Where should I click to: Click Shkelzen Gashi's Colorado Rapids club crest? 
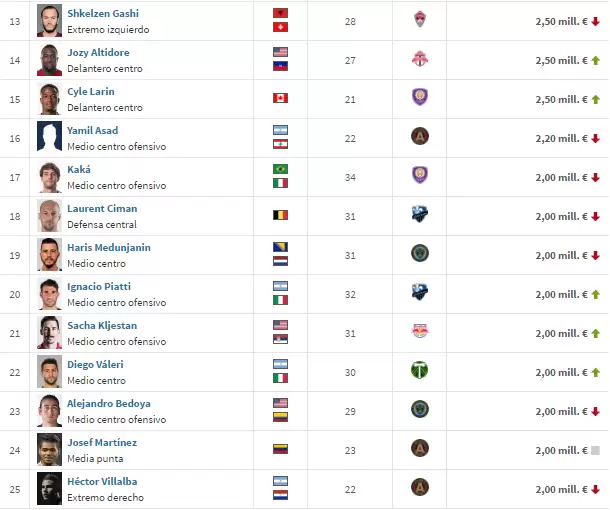(x=420, y=20)
